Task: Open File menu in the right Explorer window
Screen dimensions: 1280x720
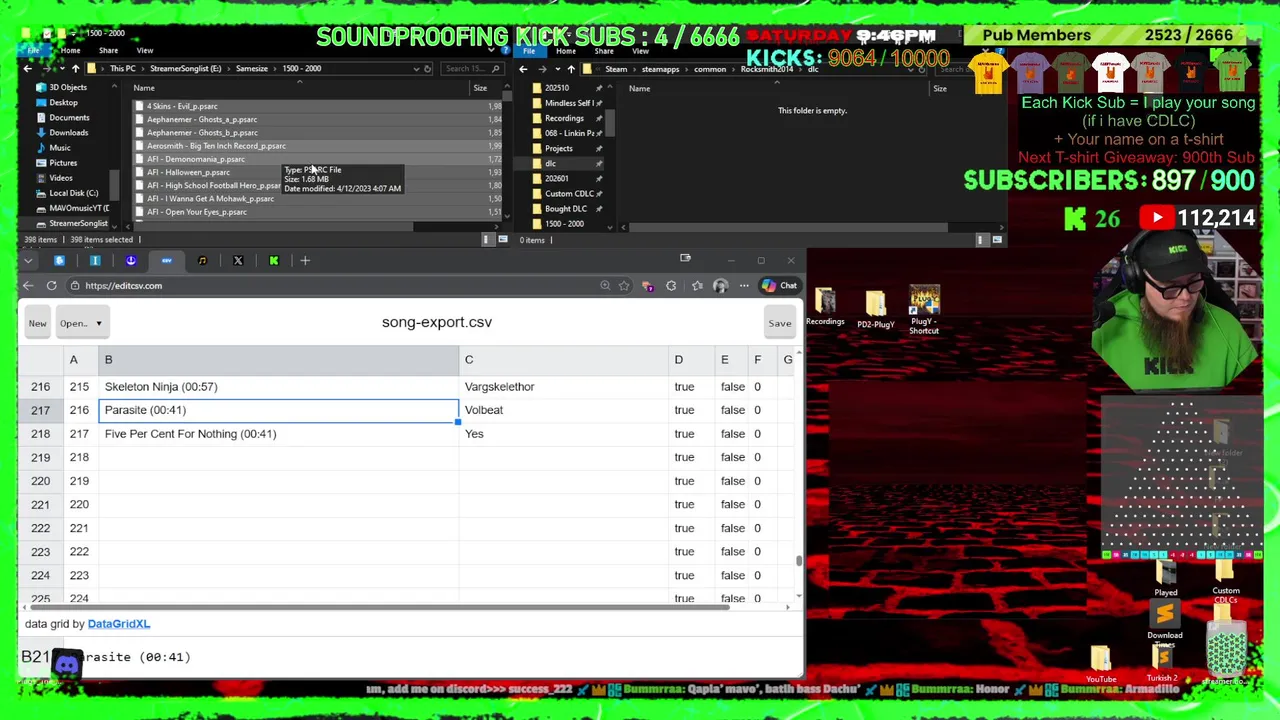Action: coord(529,51)
